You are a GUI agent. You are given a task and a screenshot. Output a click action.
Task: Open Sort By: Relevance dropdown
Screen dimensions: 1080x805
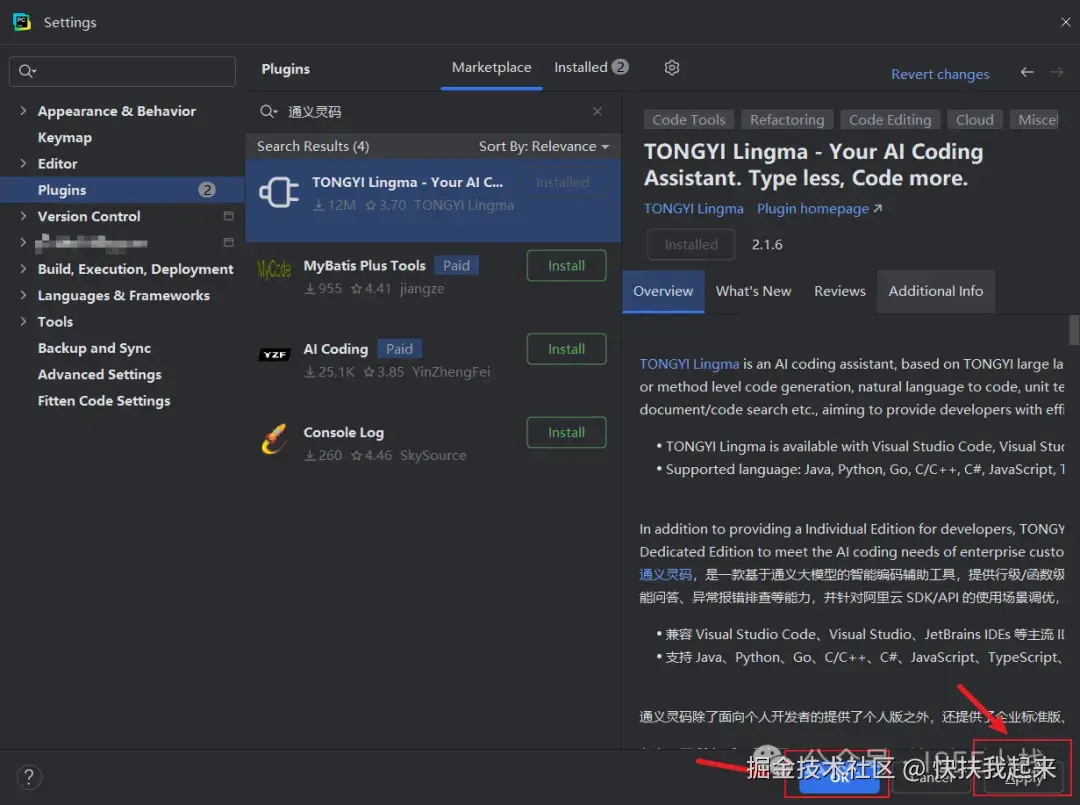coord(544,146)
